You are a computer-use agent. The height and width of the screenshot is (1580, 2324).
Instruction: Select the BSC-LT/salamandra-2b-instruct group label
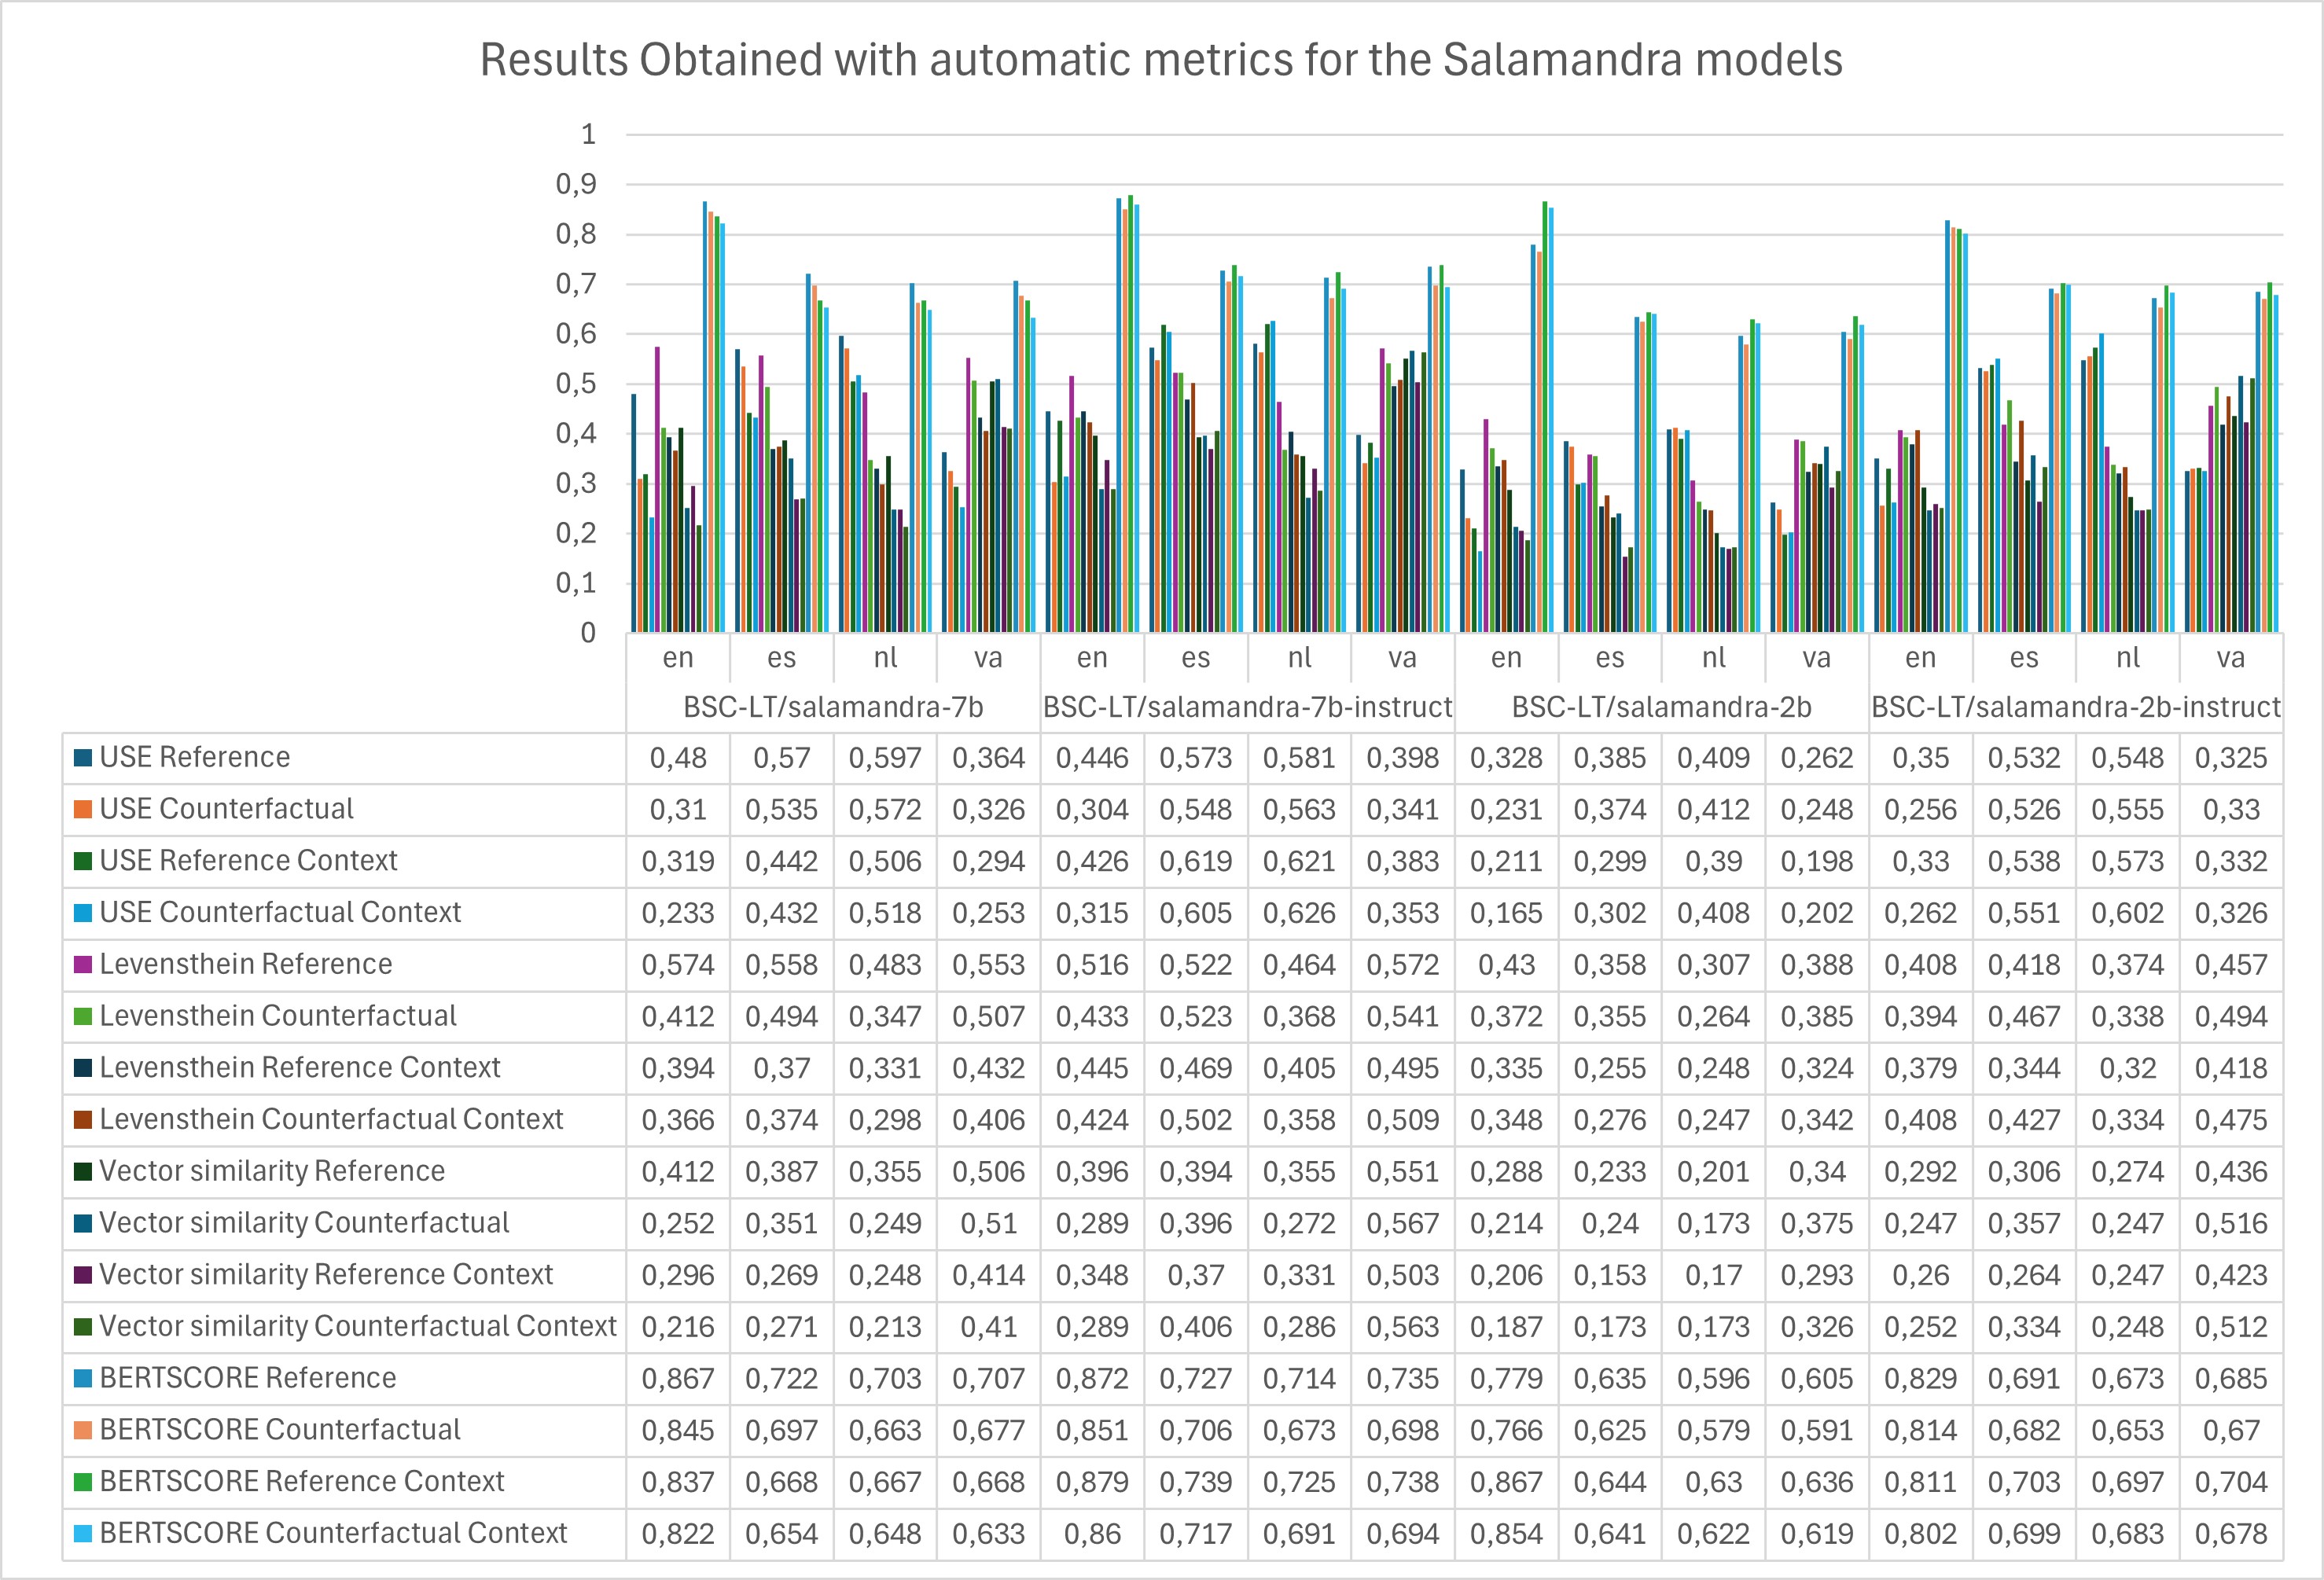[2076, 708]
